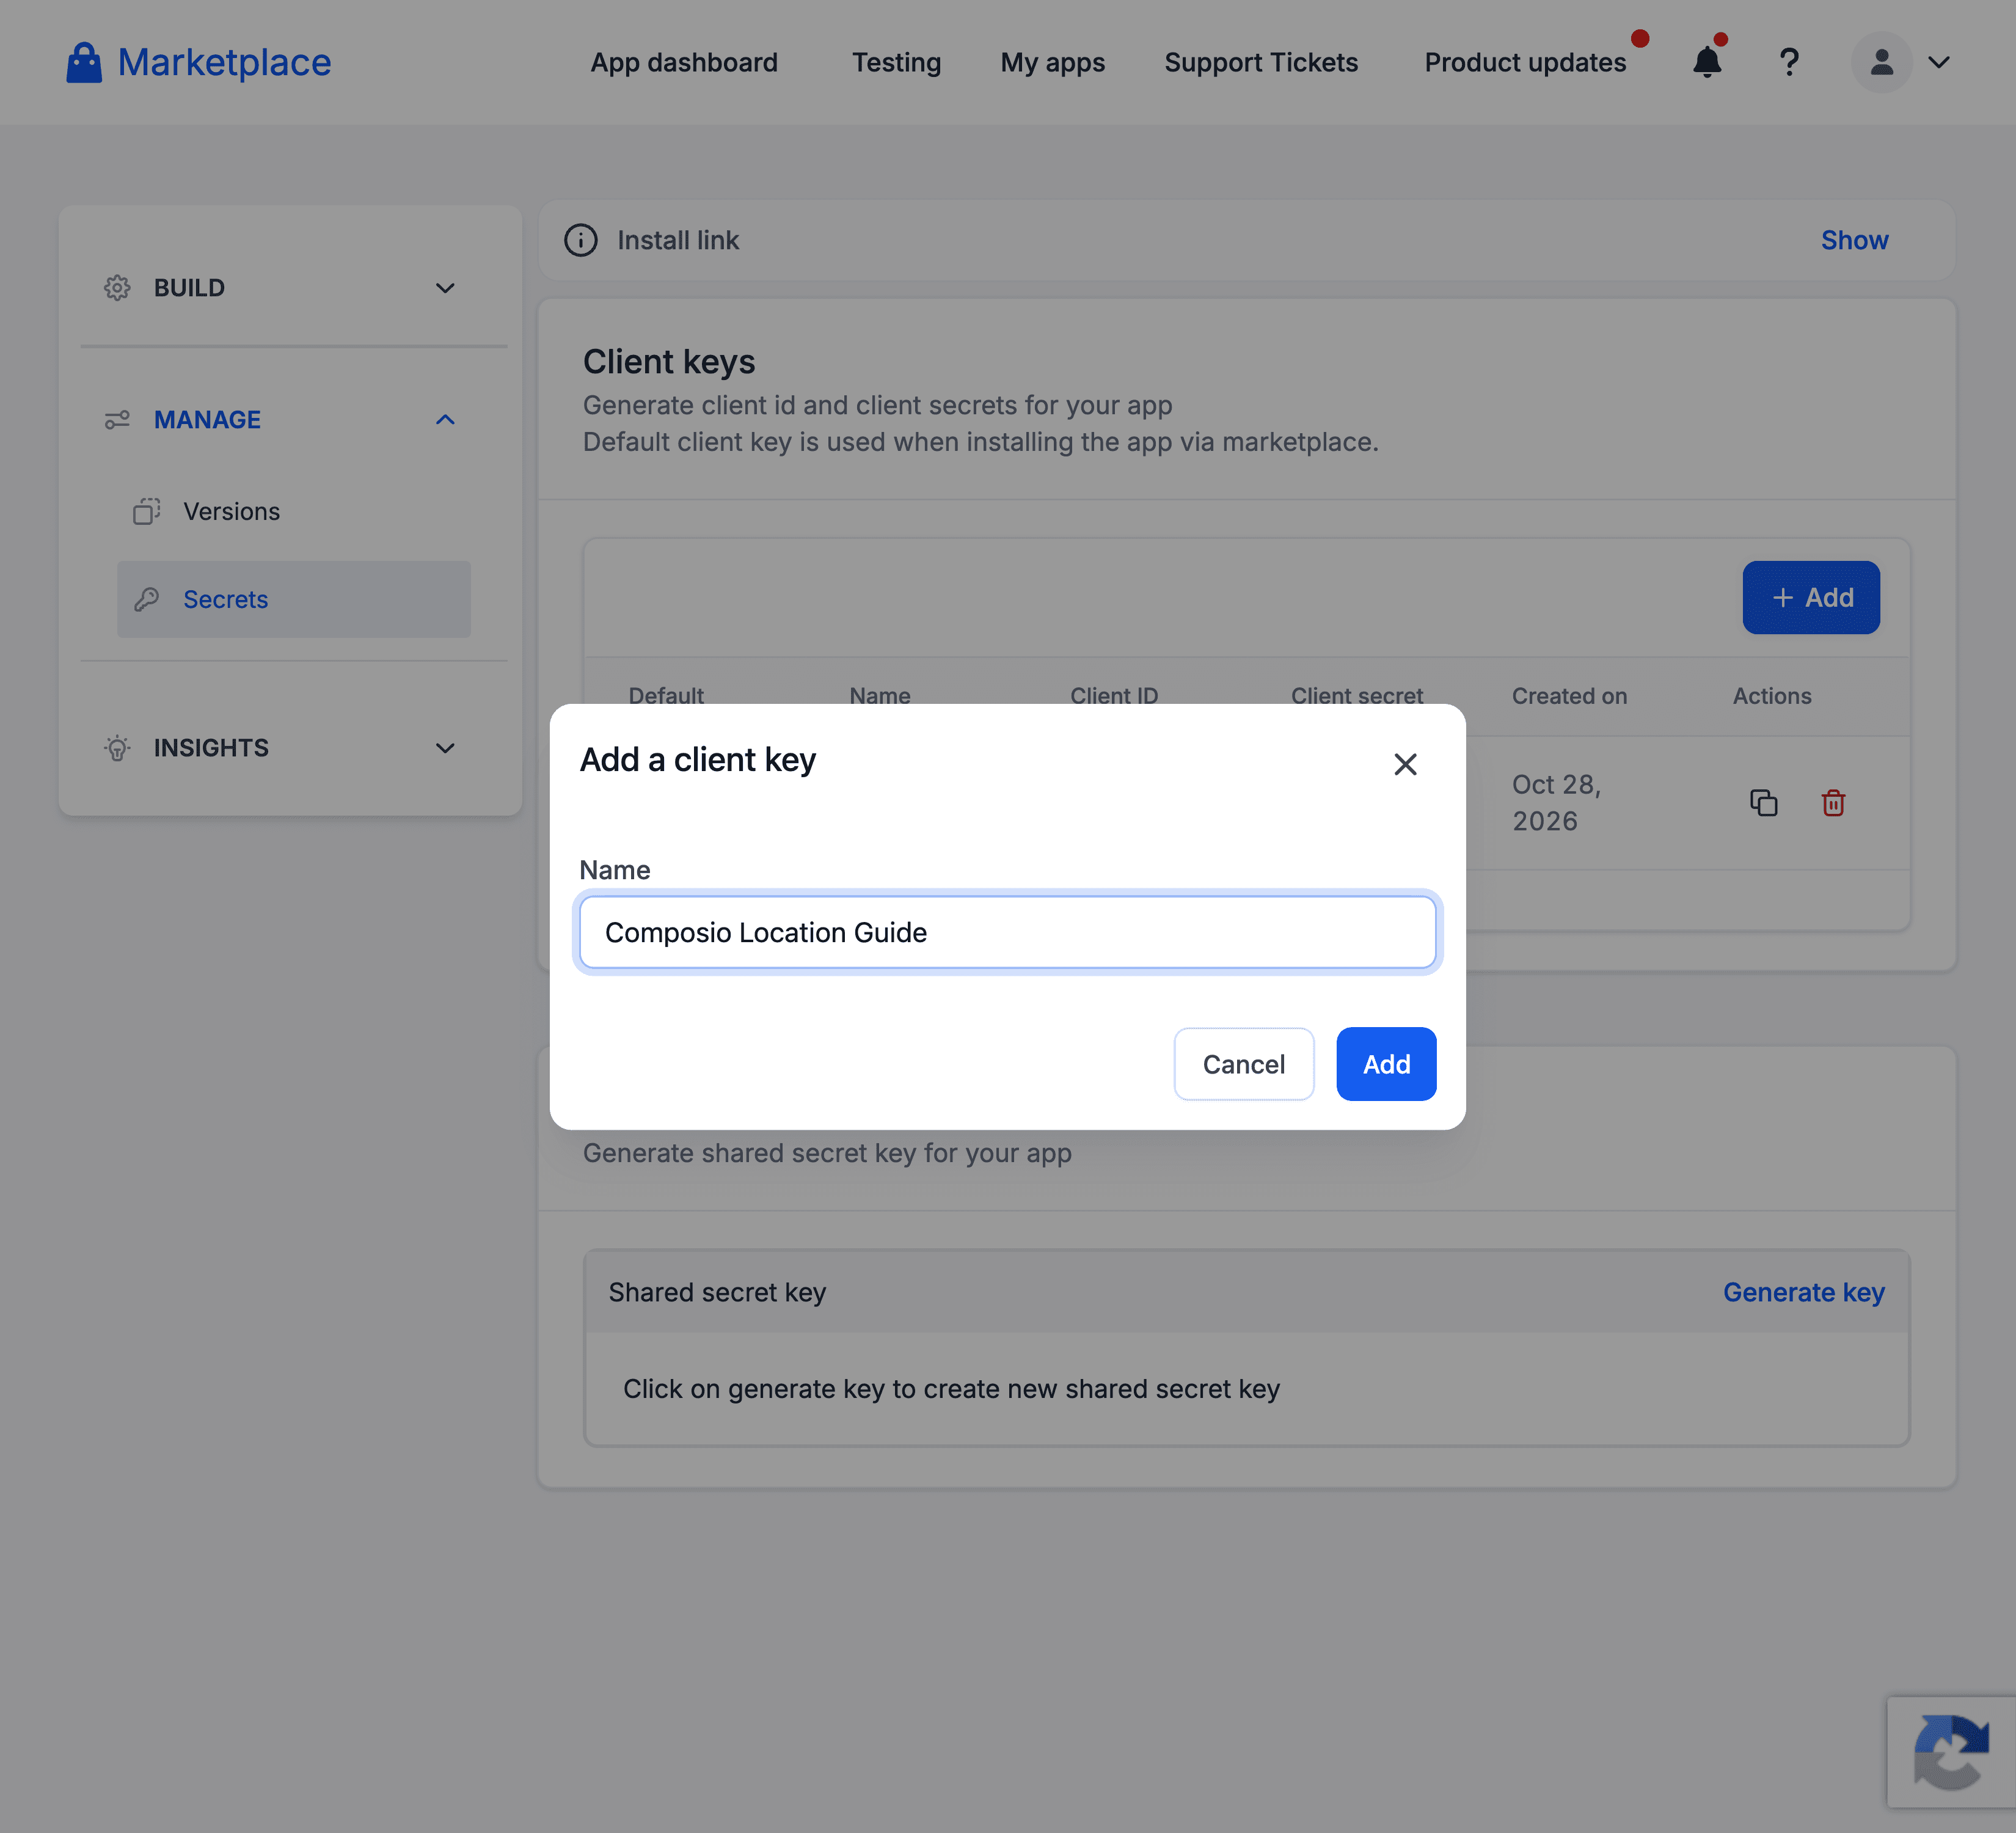Click the Install link info icon
2016x1833 pixels.
(581, 240)
